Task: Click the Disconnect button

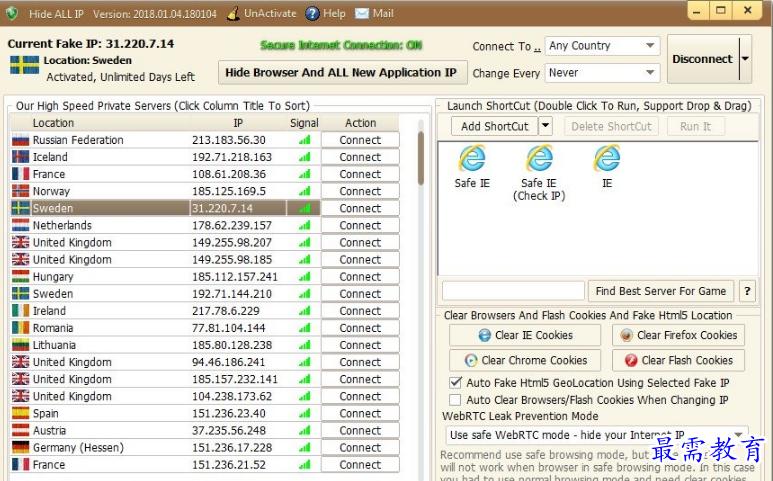Action: tap(703, 59)
